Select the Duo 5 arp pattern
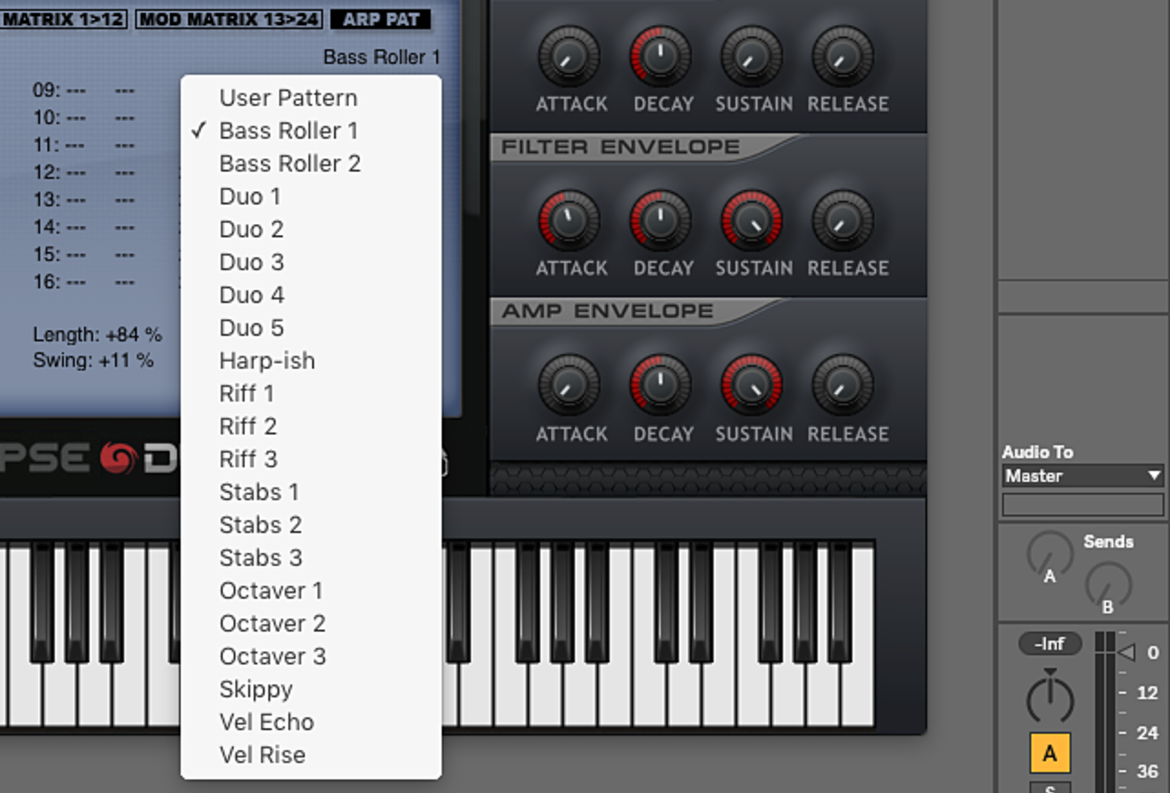Viewport: 1170px width, 793px height. tap(311, 327)
